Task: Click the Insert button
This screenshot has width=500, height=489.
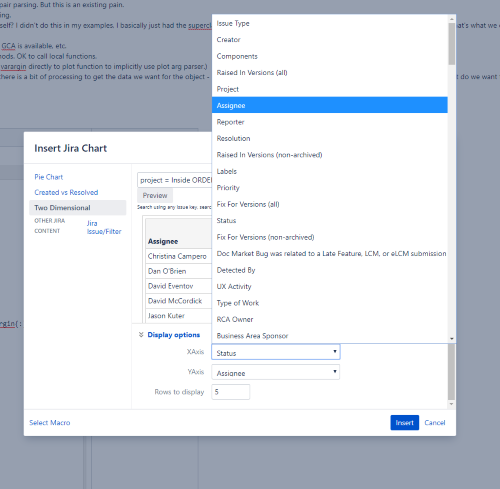Action: [x=405, y=423]
